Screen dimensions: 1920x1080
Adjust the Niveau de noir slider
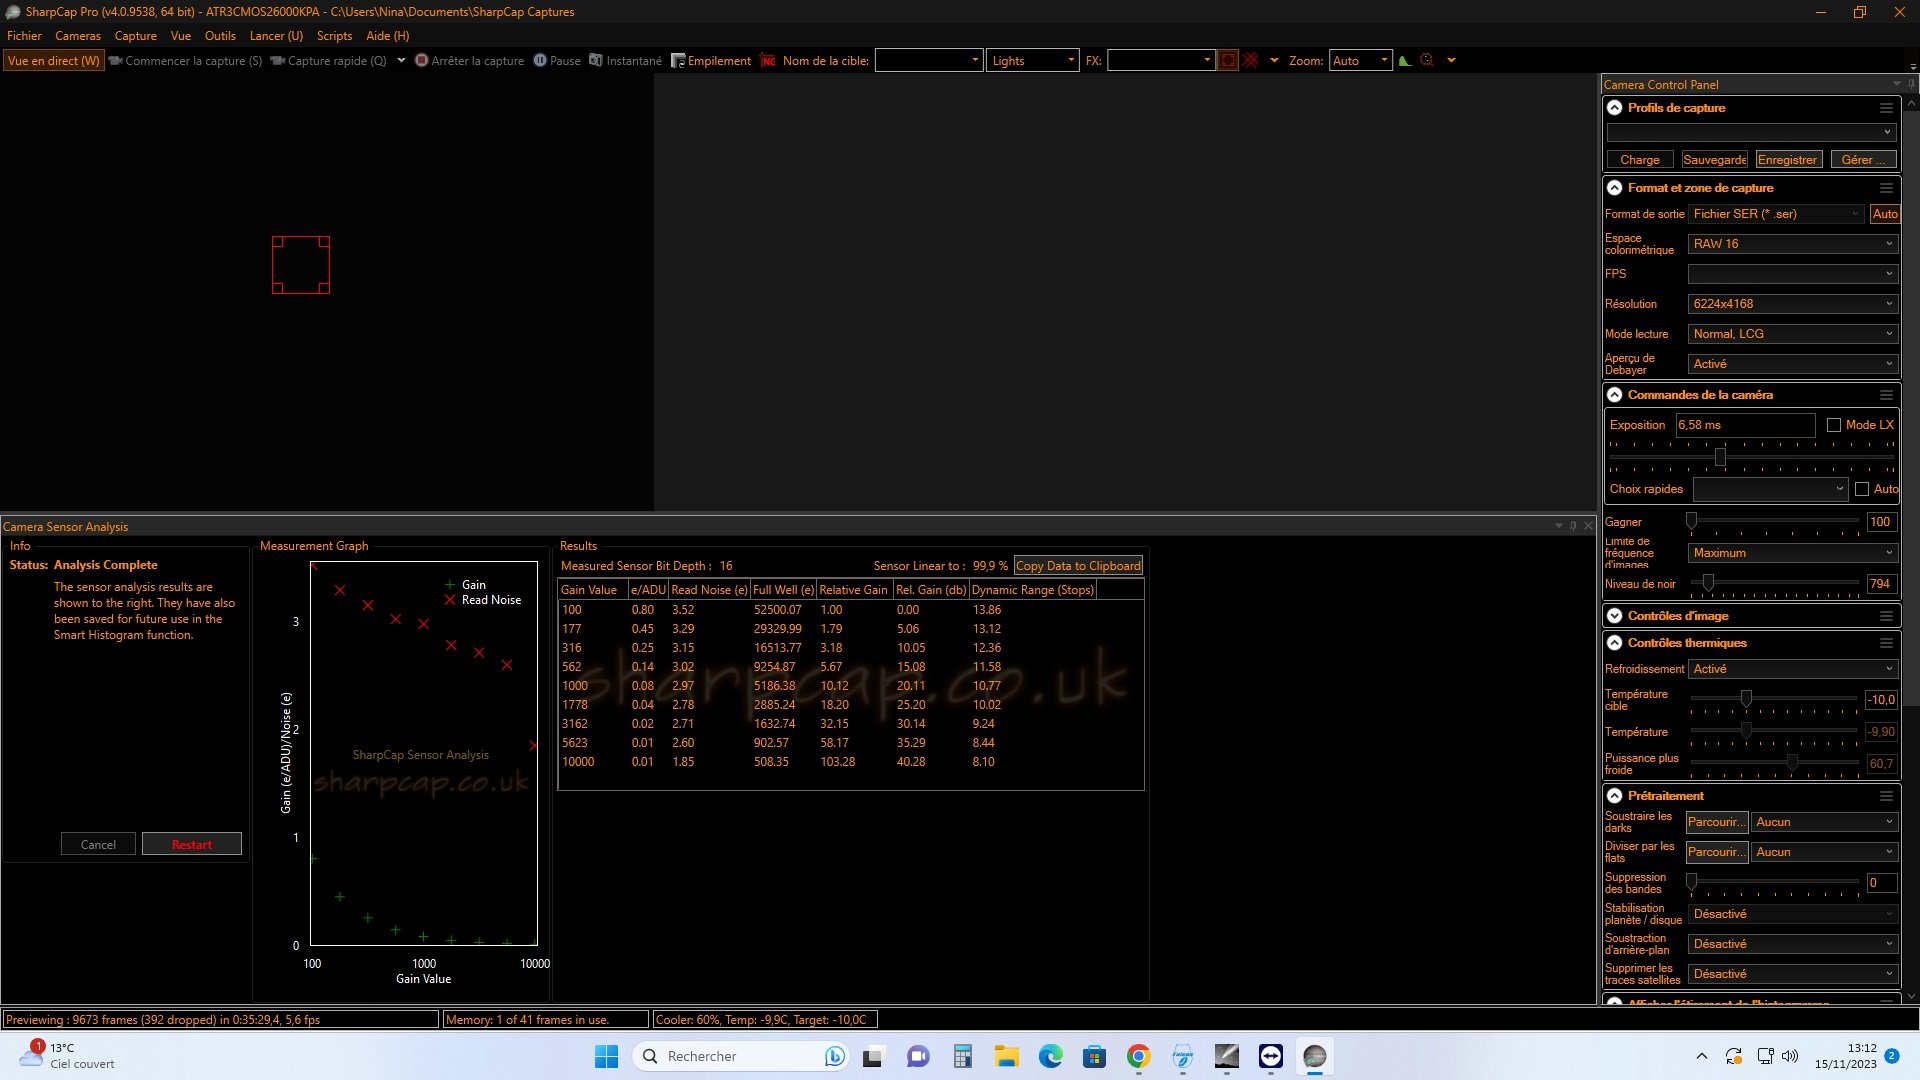(x=1708, y=583)
